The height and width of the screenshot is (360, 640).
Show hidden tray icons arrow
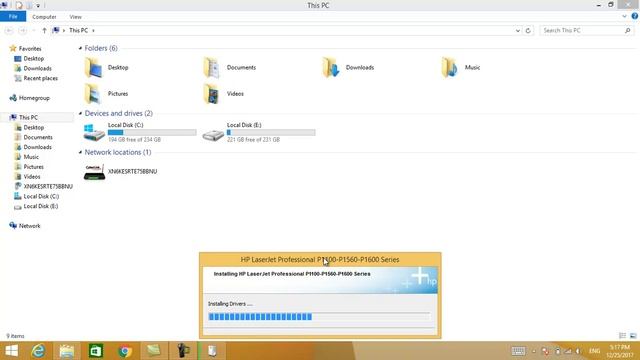pyautogui.click(x=533, y=351)
